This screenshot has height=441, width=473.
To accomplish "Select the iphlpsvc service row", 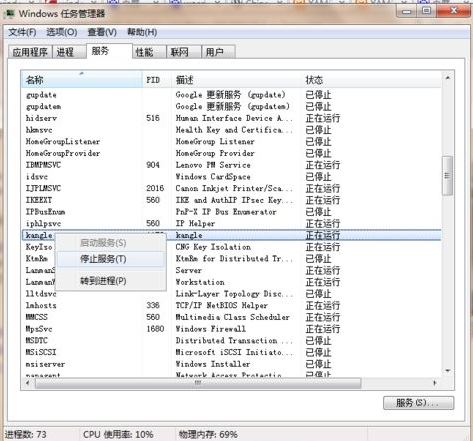I will click(x=232, y=223).
